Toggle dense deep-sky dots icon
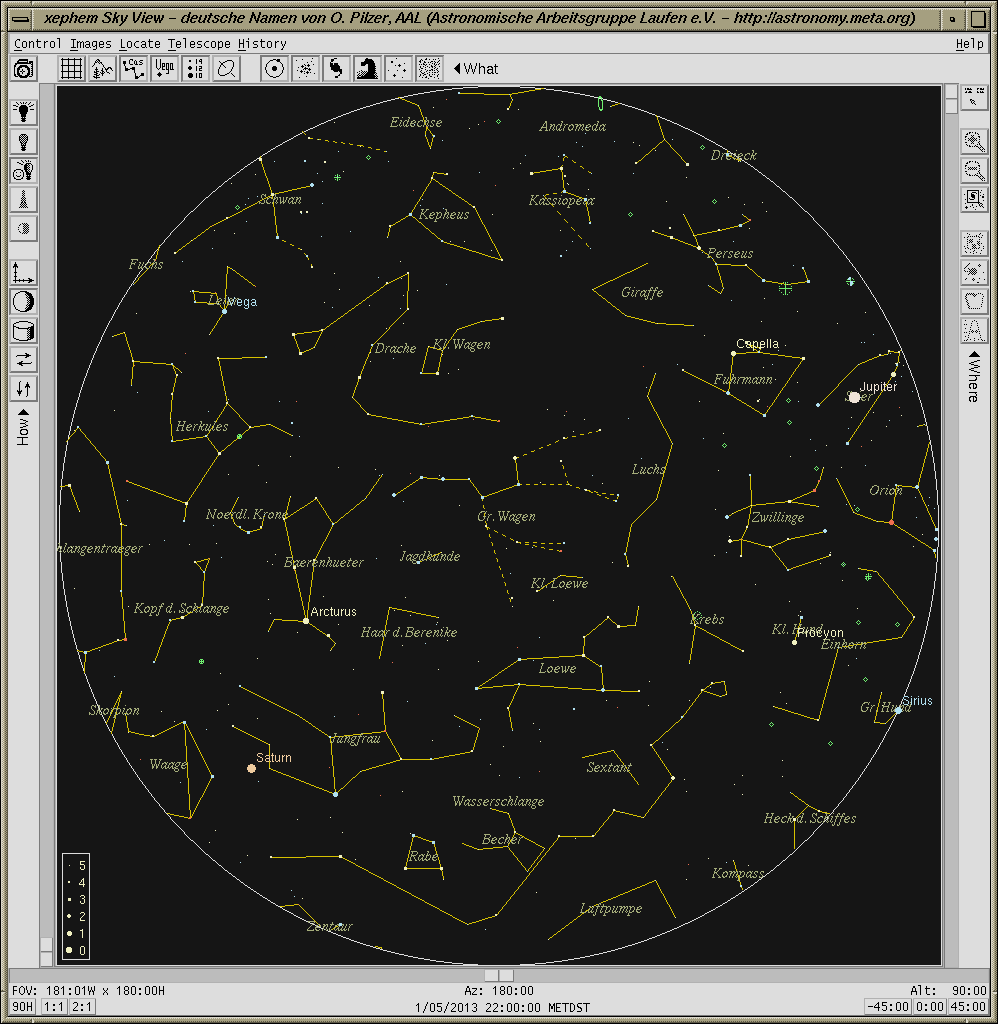 point(429,69)
